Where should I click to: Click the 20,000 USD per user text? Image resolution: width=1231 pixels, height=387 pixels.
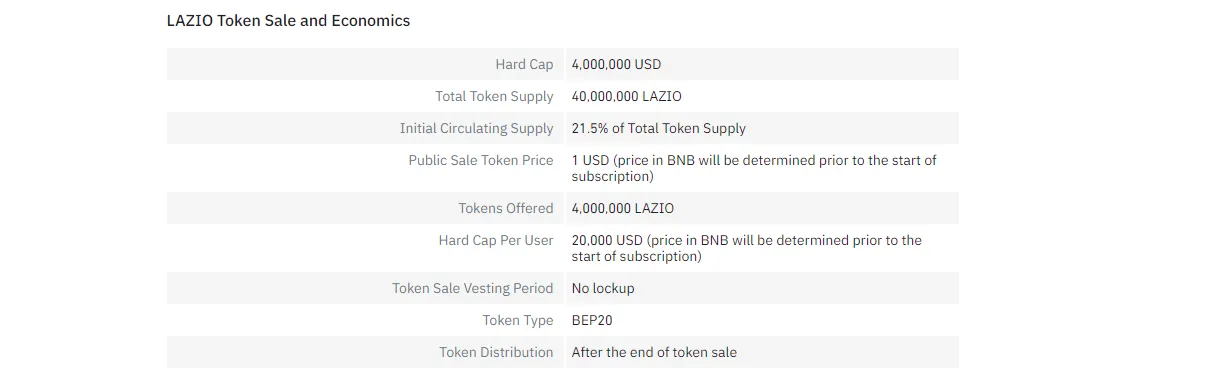(747, 248)
